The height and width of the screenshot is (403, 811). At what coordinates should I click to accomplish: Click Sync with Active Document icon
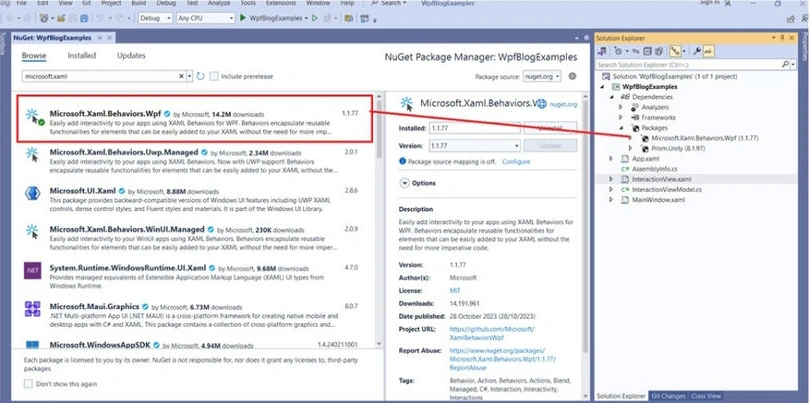(x=636, y=51)
